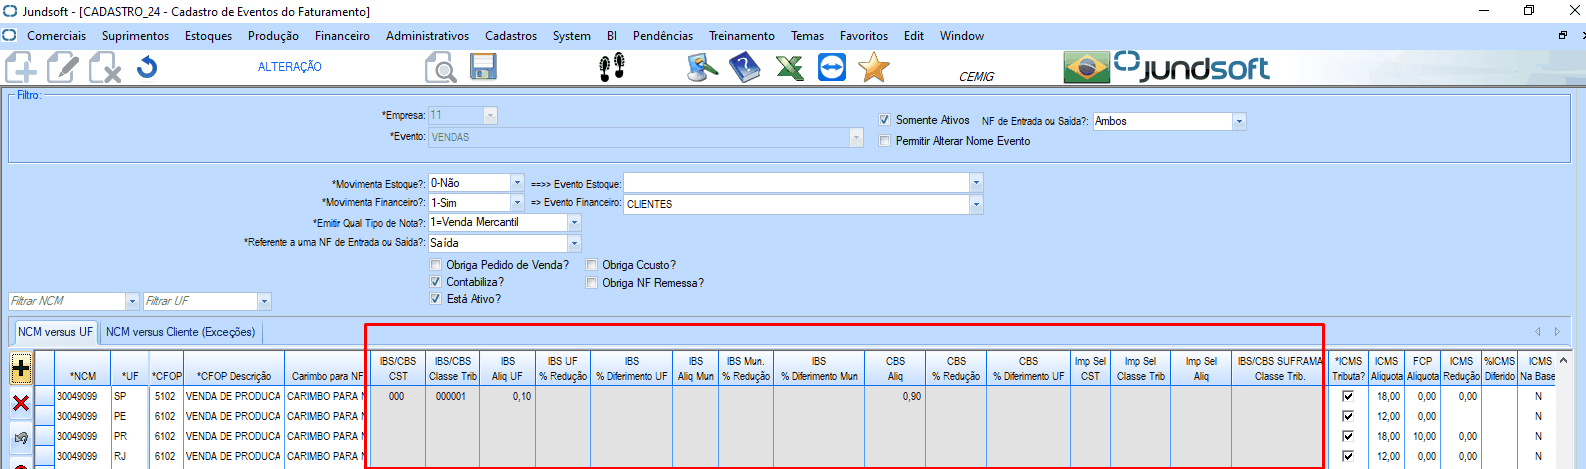Launch the TeamViewer remote support icon
The width and height of the screenshot is (1586, 469).
point(831,68)
